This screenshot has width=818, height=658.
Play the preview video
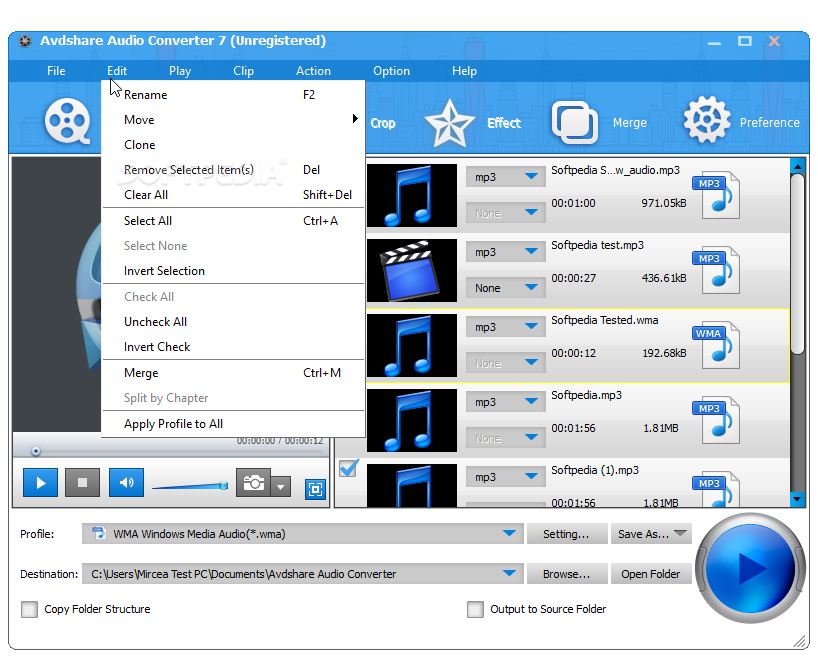pos(40,483)
